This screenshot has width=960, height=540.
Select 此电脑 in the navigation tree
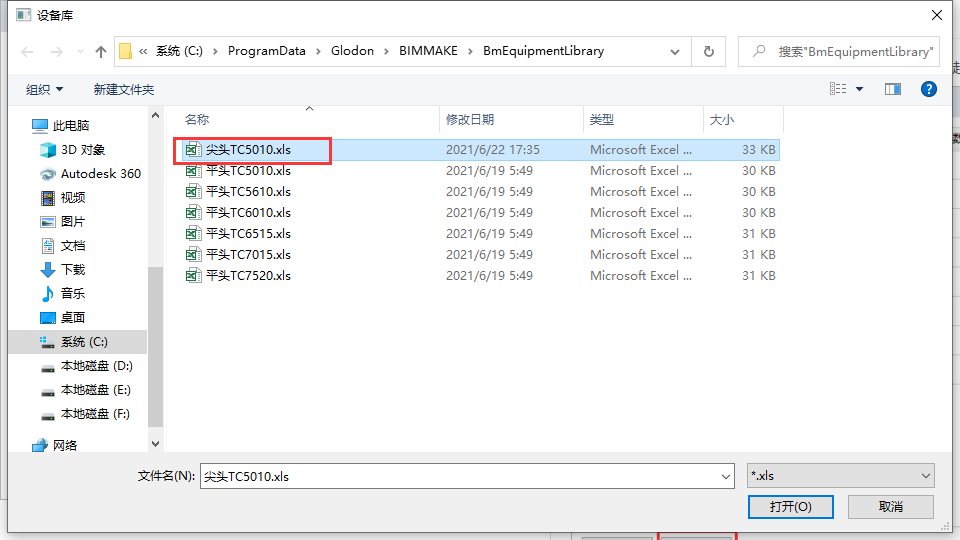click(70, 126)
